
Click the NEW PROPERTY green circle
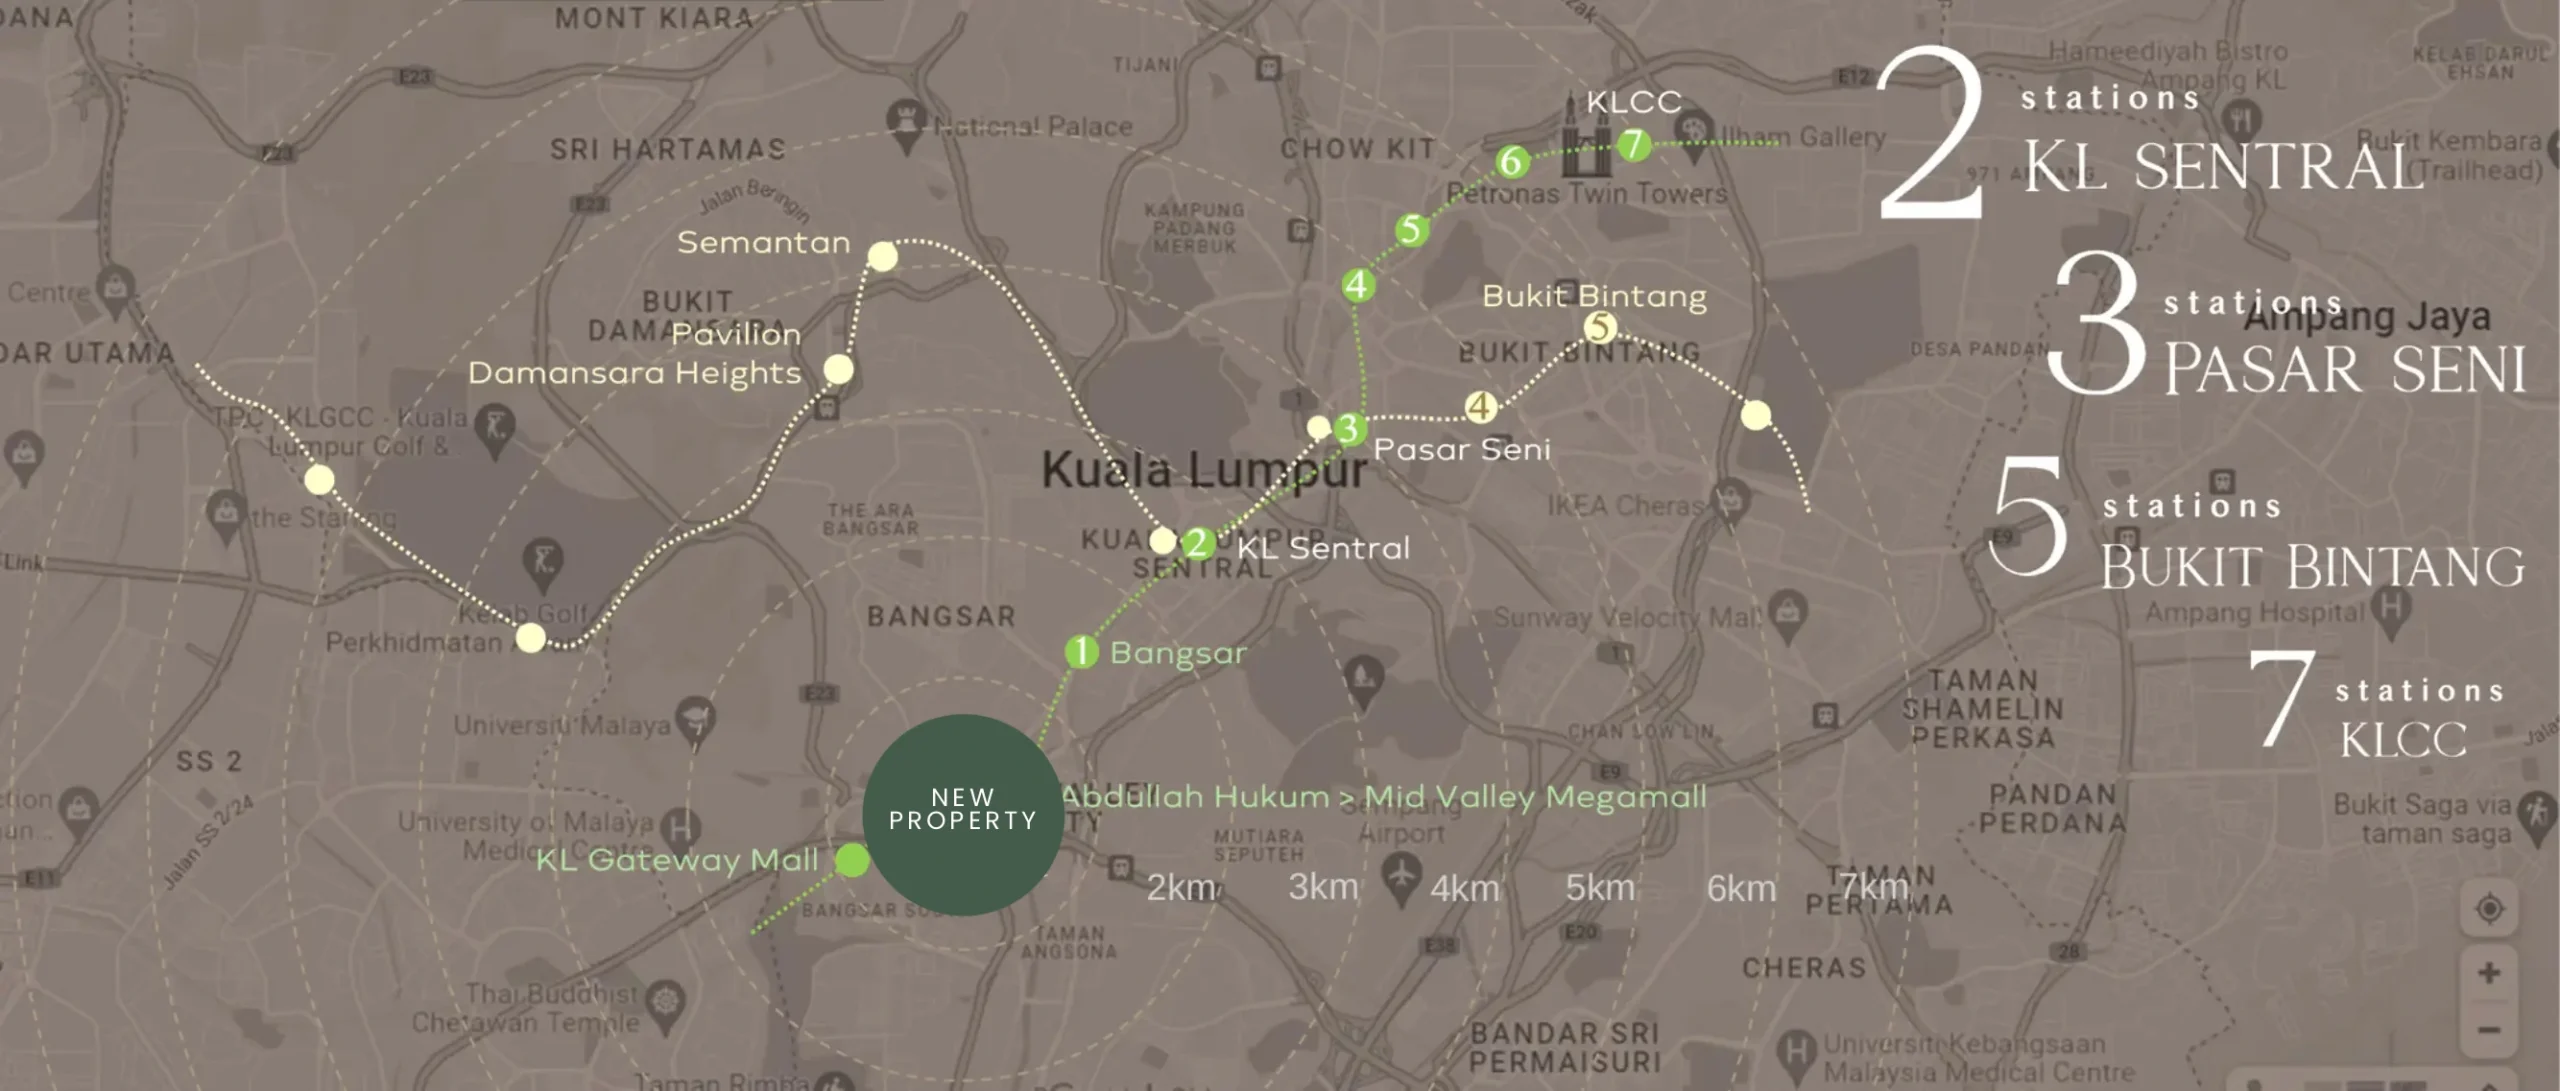(963, 814)
